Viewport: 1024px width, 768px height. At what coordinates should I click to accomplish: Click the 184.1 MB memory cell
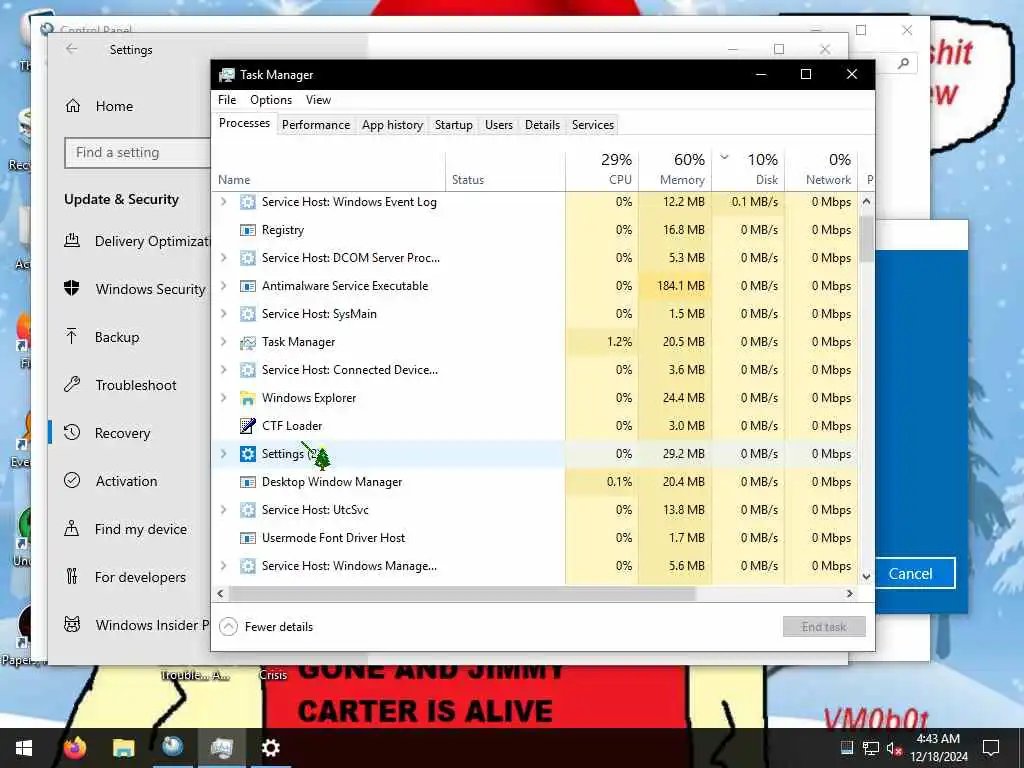pos(675,286)
